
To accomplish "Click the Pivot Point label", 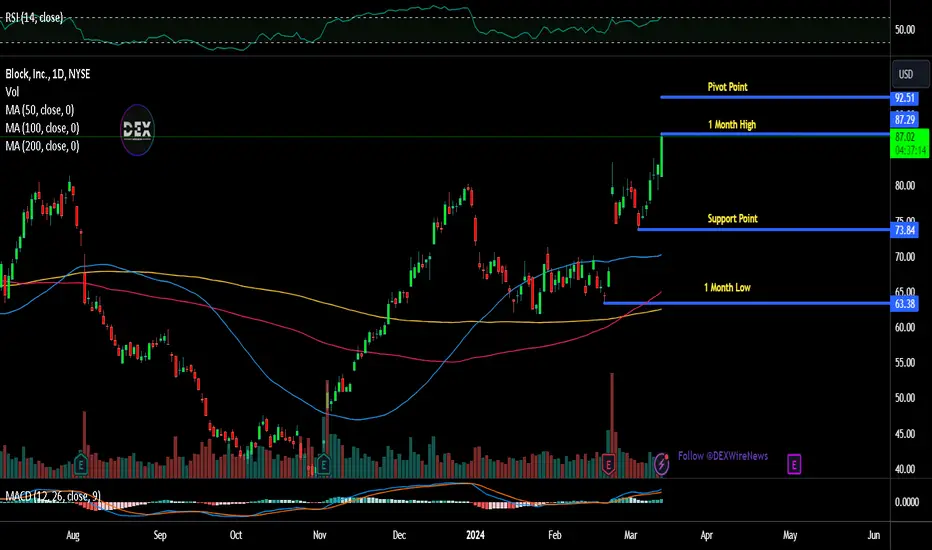I will [728, 87].
